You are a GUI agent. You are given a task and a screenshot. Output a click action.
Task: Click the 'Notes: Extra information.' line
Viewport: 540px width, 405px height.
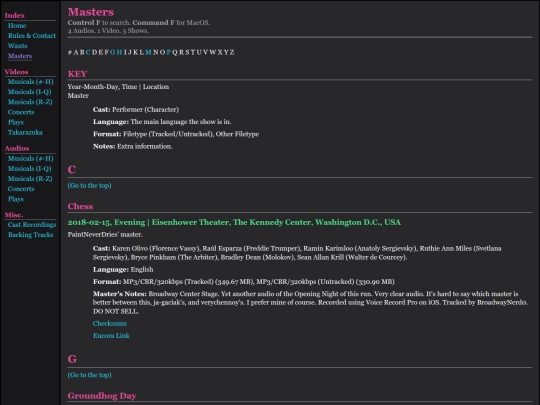click(133, 146)
